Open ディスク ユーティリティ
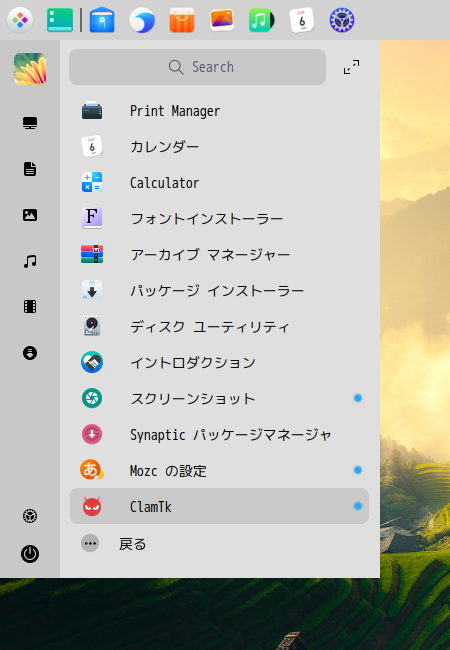 tap(219, 327)
